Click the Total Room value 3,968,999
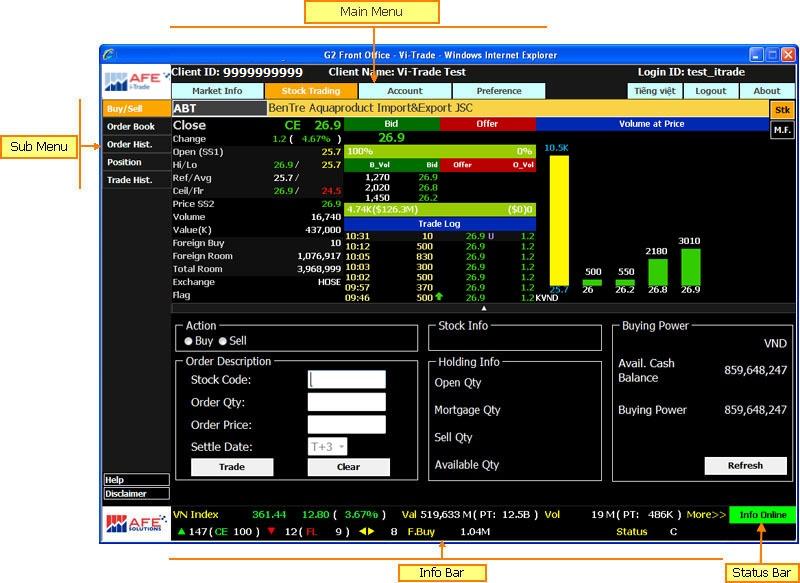800x583 pixels. click(319, 269)
